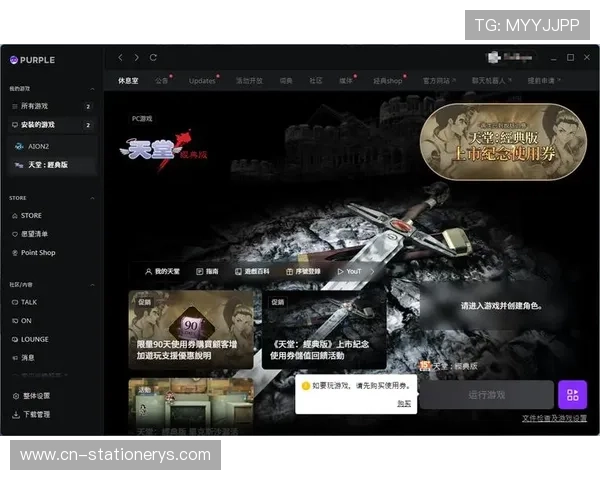The width and height of the screenshot is (600, 480).
Task: Click 购买 link in the tooltip
Action: pyautogui.click(x=404, y=403)
